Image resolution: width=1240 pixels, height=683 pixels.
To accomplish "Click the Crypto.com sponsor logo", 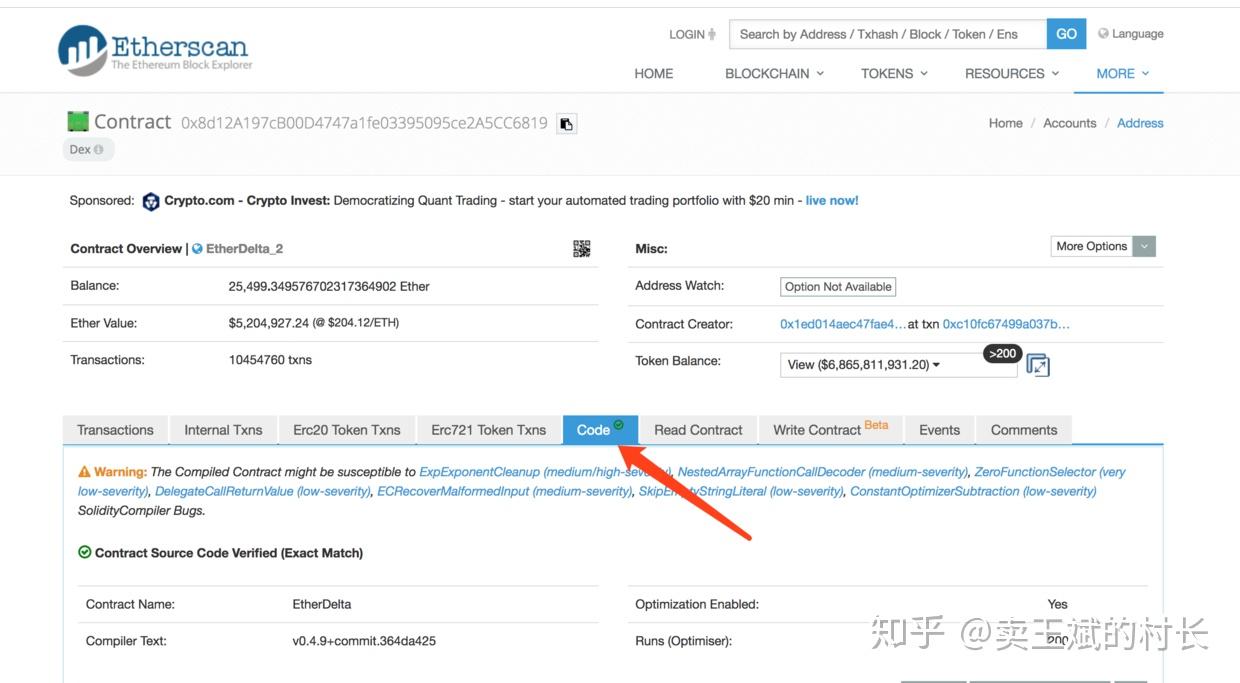I will coord(151,201).
